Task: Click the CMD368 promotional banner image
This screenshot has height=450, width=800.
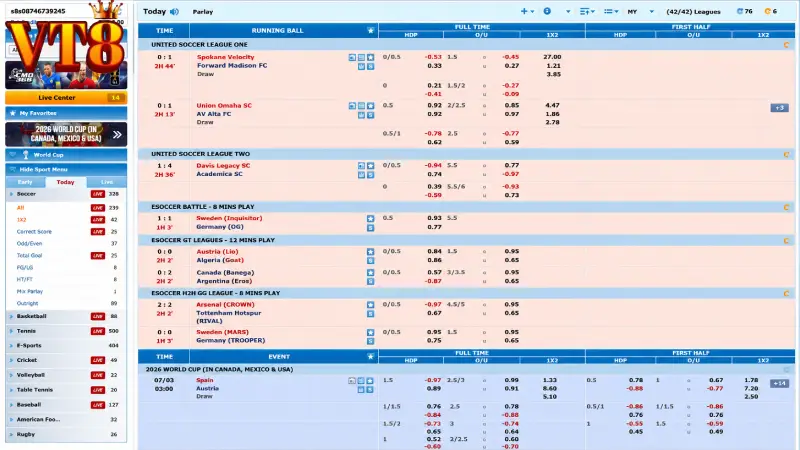Action: [66, 76]
